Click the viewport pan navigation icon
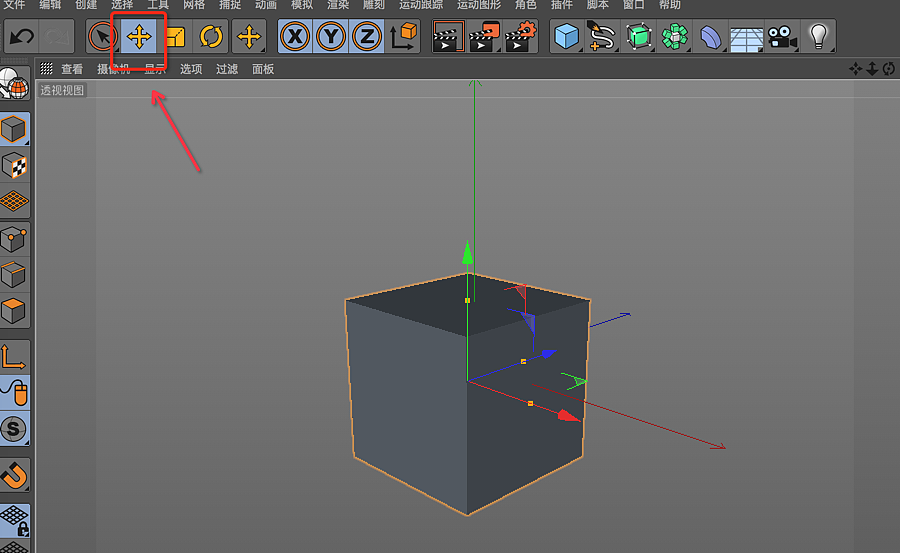This screenshot has width=900, height=553. pos(855,69)
